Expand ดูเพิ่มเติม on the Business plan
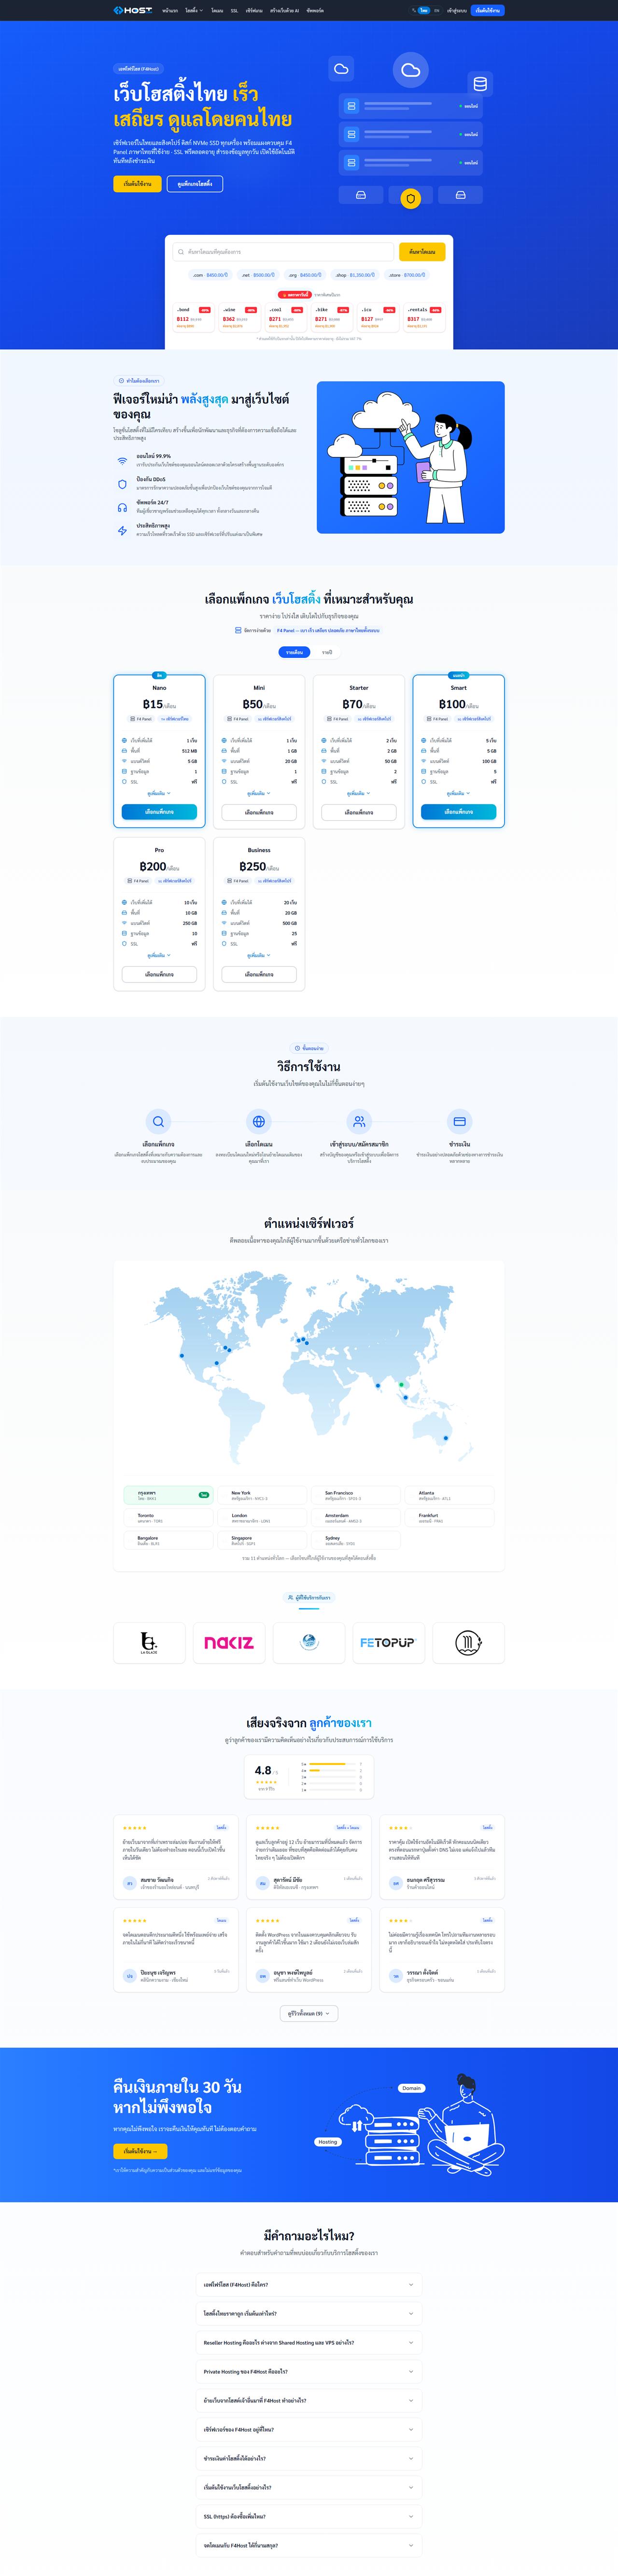 (x=259, y=955)
